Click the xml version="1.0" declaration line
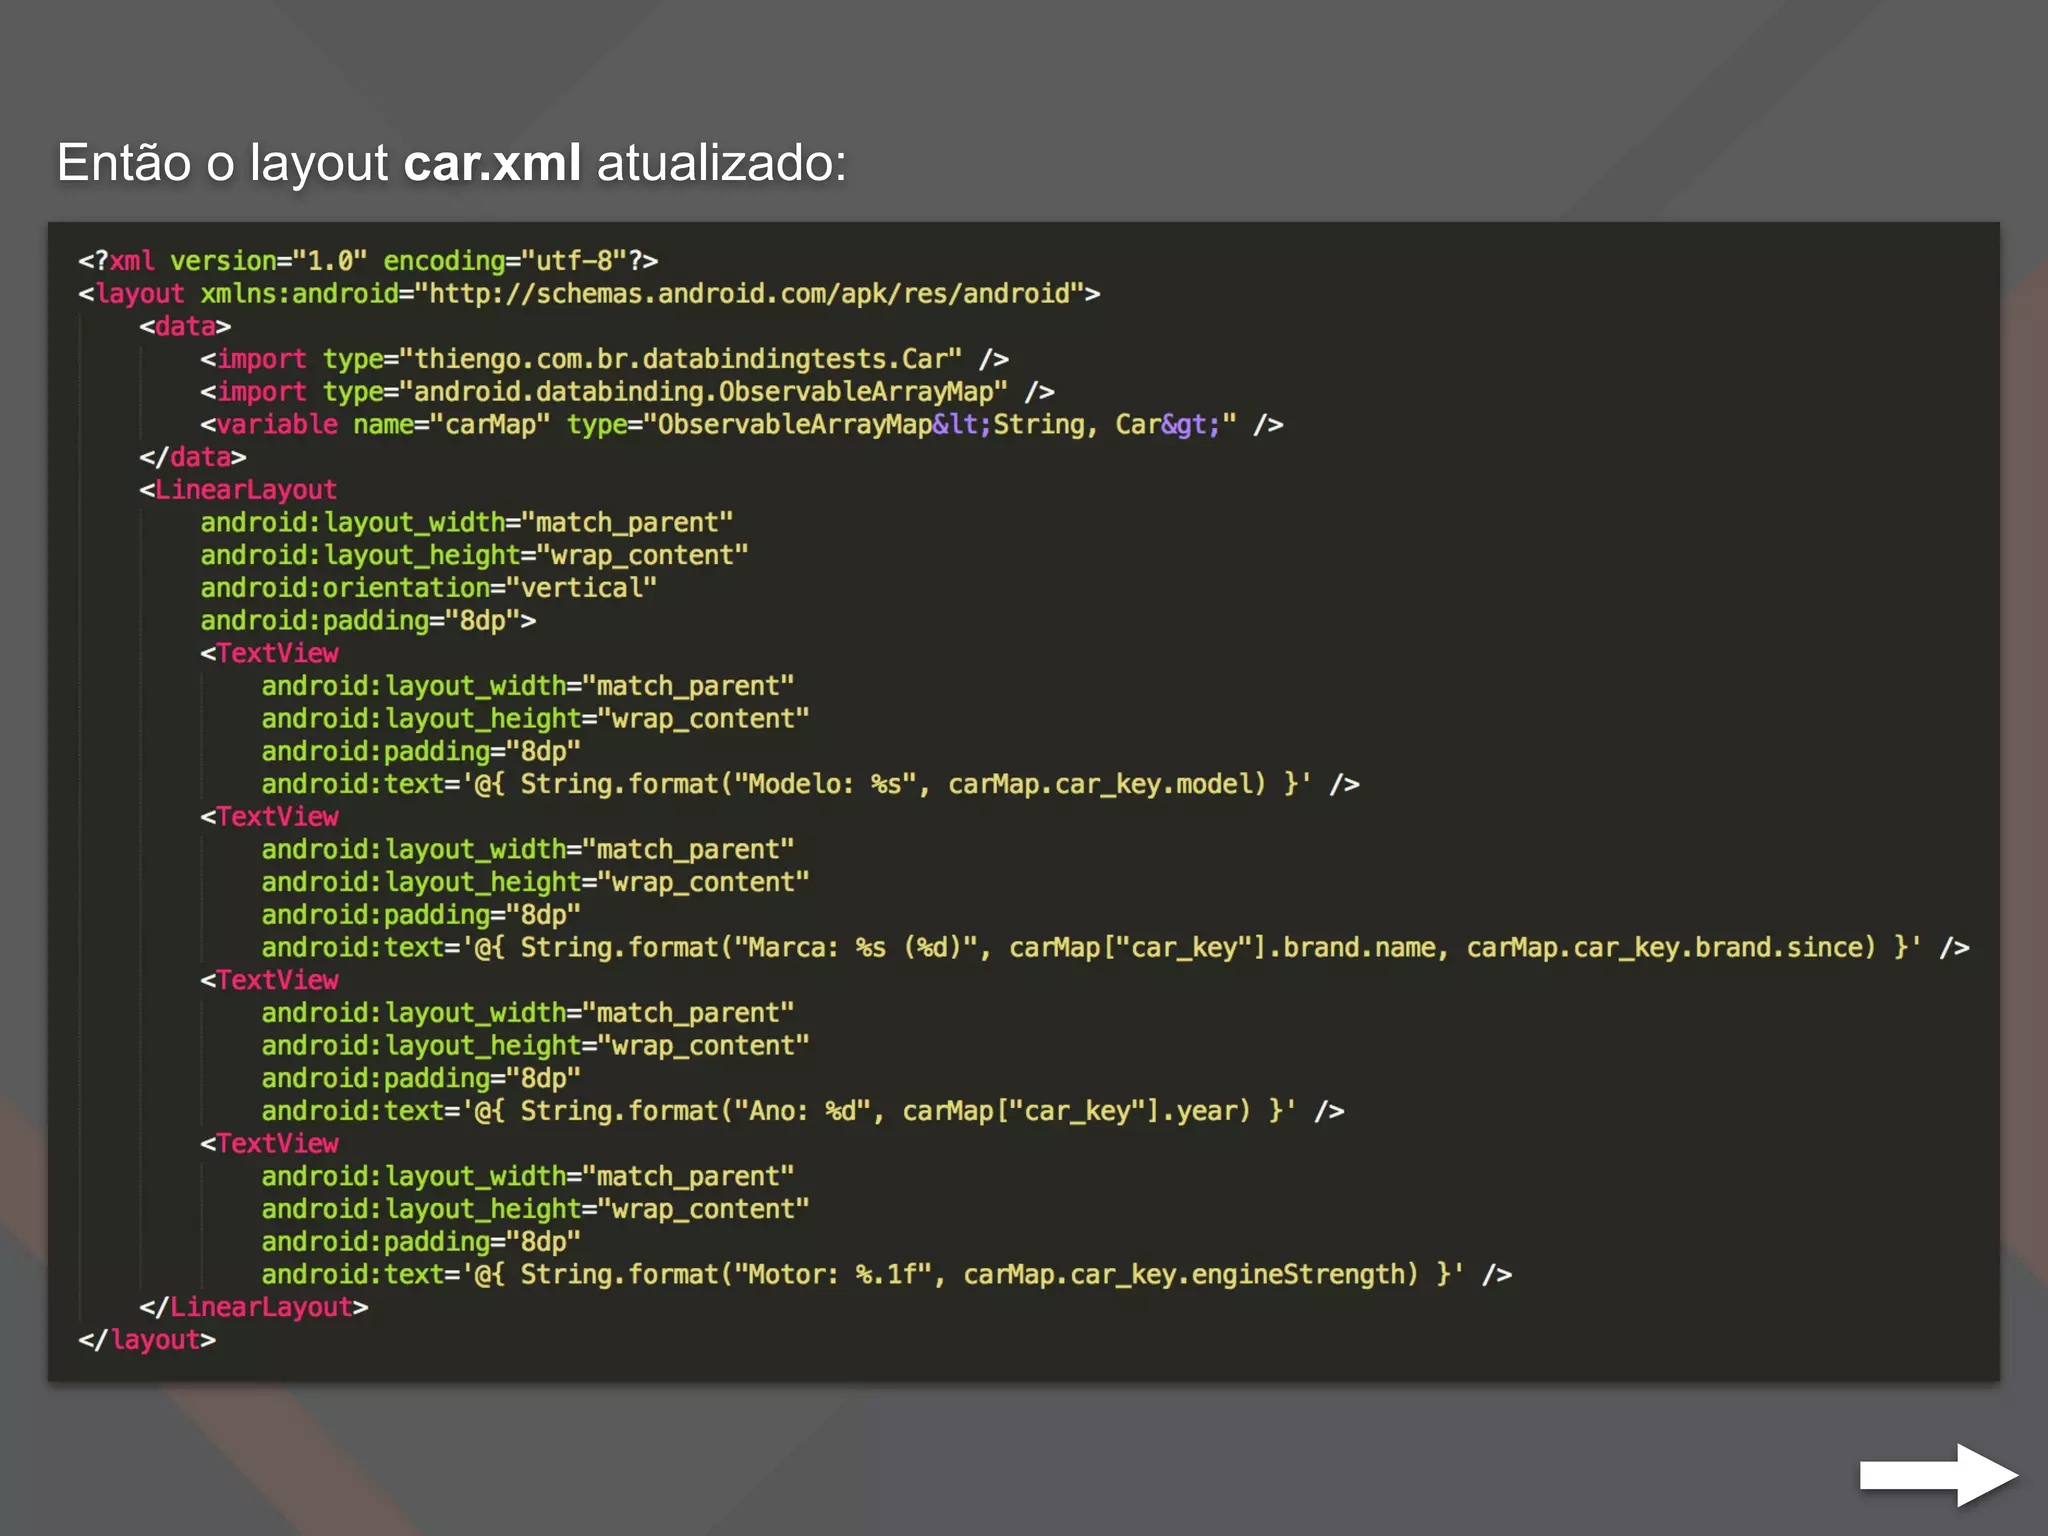2048x1536 pixels. pyautogui.click(x=368, y=261)
